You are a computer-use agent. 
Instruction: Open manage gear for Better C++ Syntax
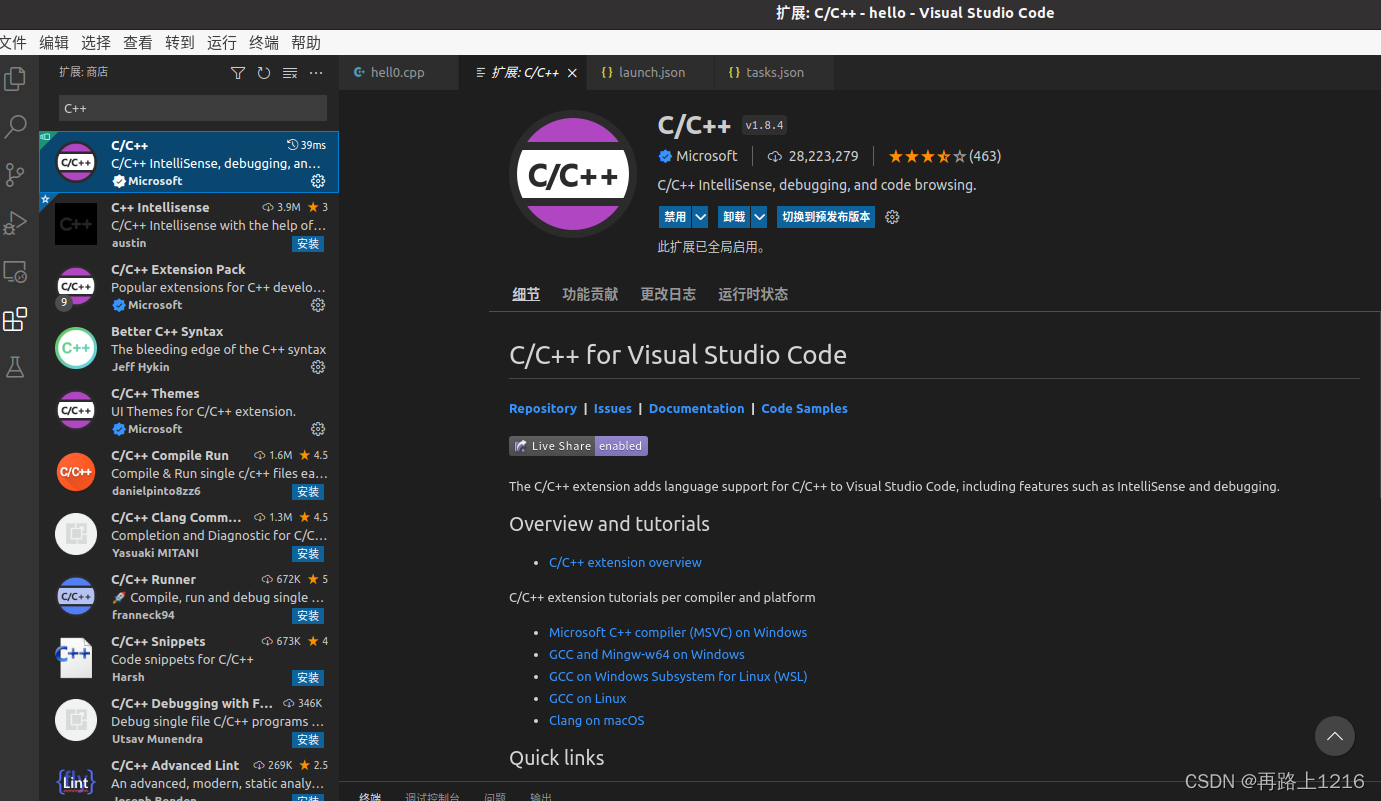(318, 367)
